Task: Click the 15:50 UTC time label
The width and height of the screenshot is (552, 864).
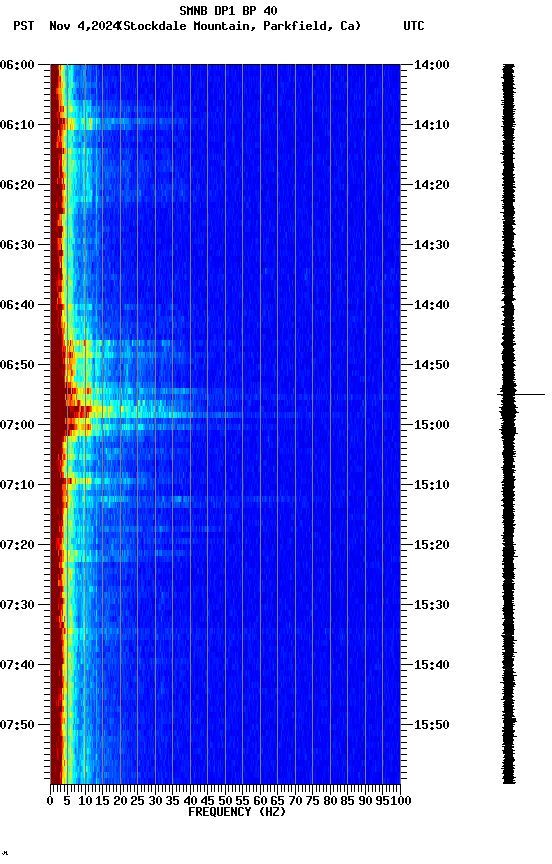Action: pyautogui.click(x=432, y=725)
